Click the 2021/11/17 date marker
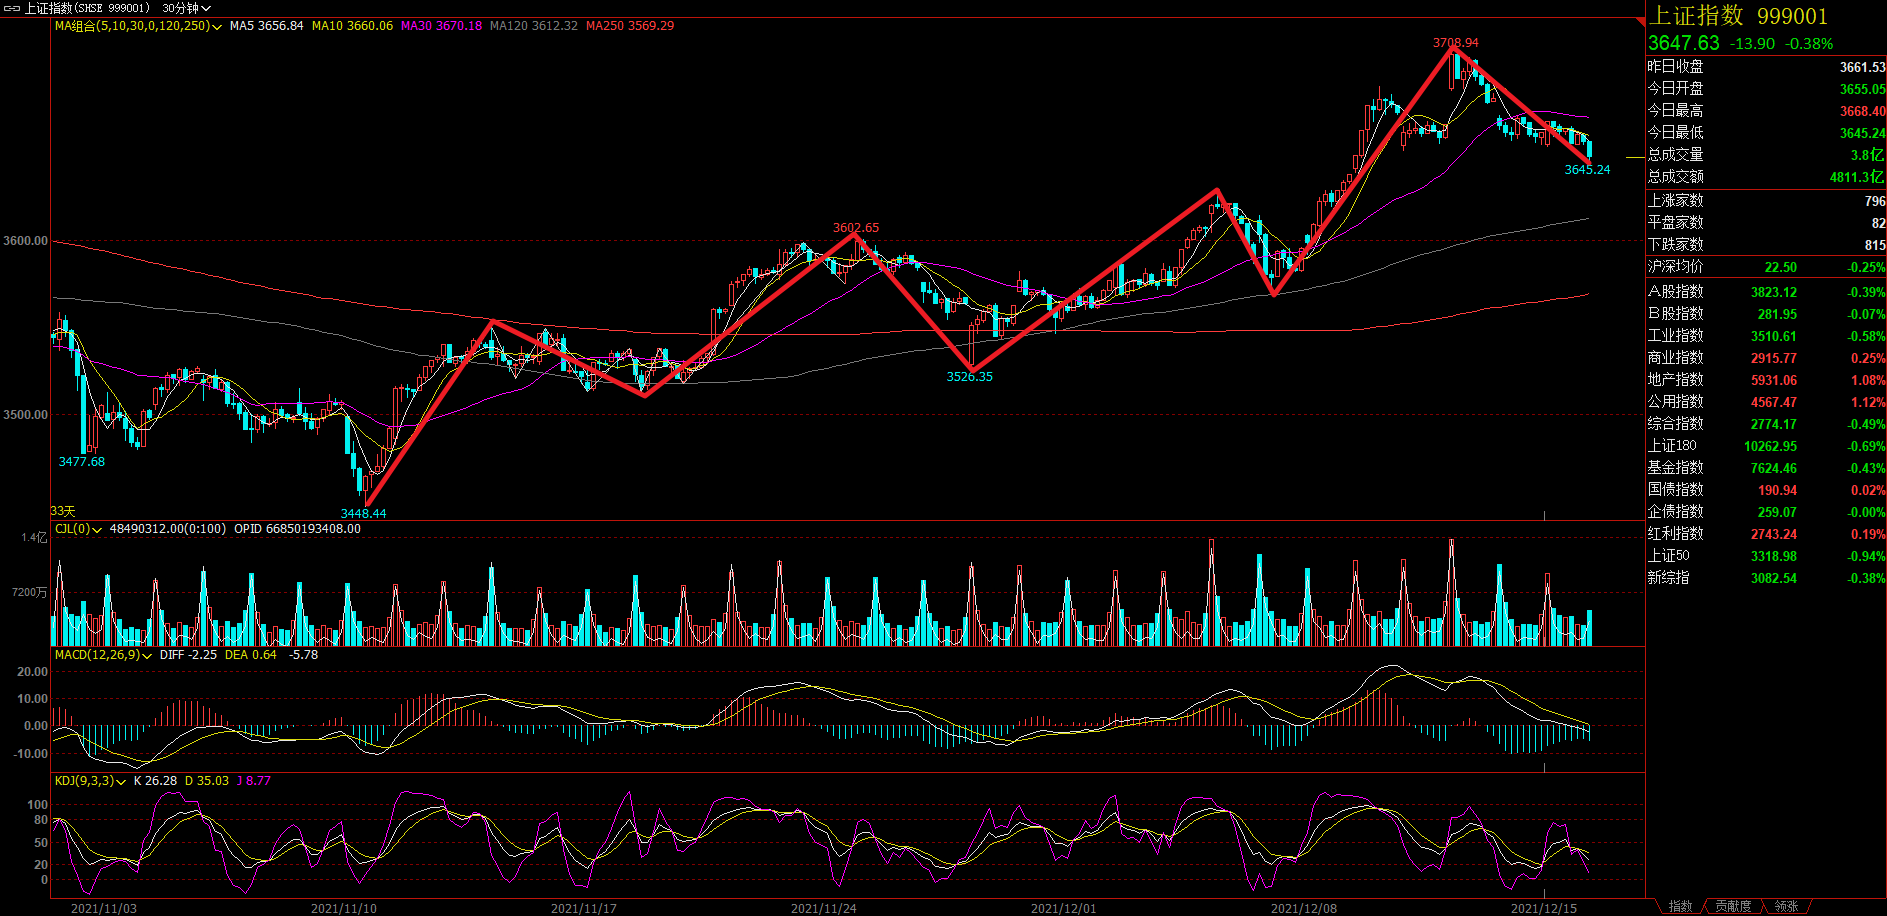This screenshot has width=1887, height=916. (583, 908)
